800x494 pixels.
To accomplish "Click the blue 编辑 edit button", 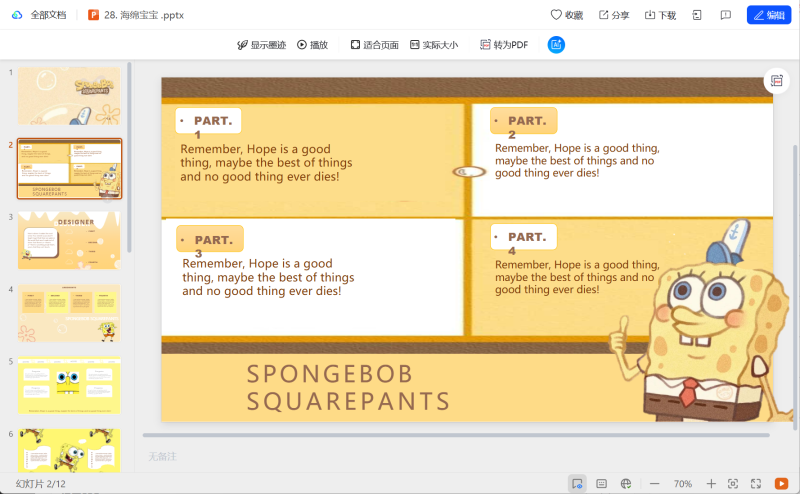I will [x=769, y=15].
